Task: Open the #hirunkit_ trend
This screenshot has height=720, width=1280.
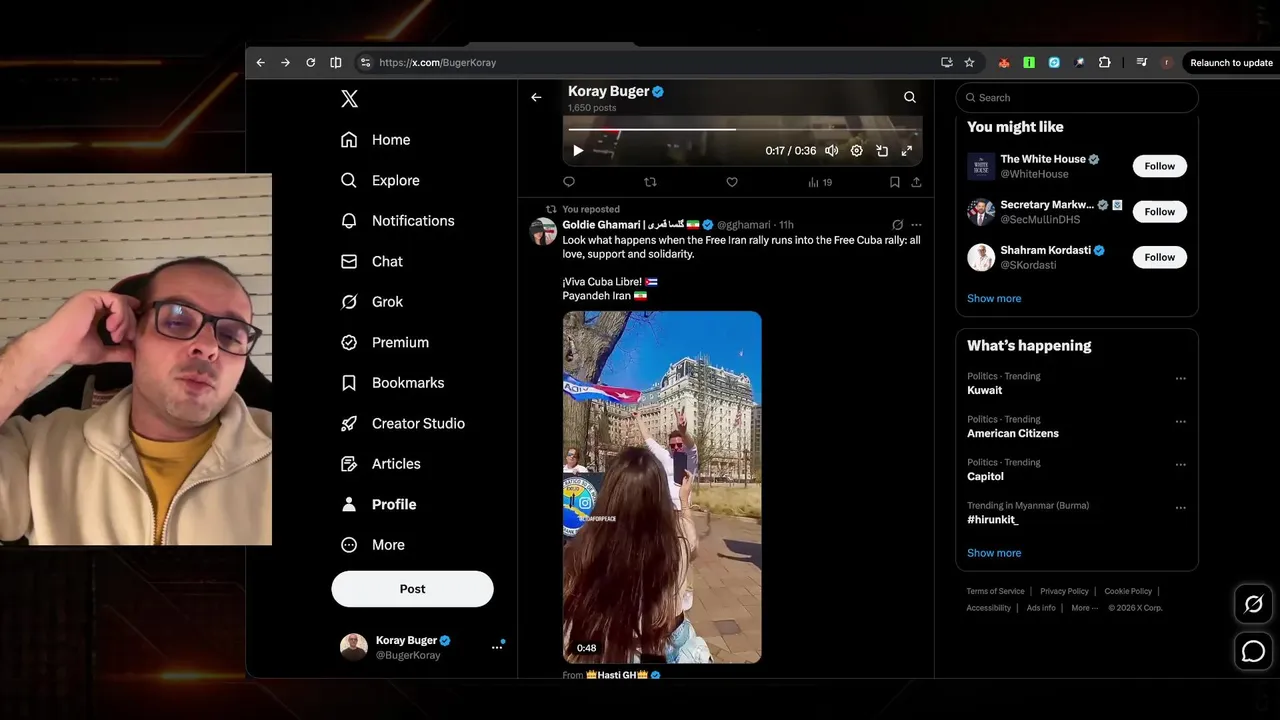Action: click(993, 520)
